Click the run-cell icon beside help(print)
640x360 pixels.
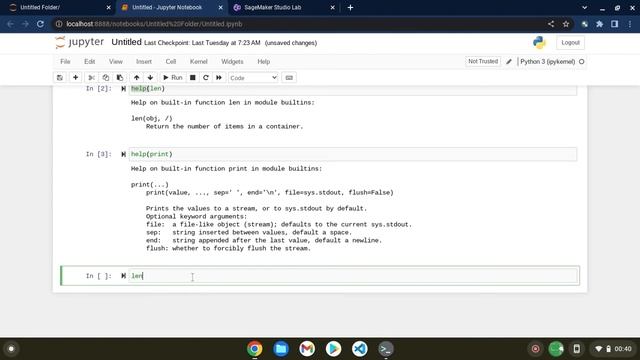[x=123, y=154]
